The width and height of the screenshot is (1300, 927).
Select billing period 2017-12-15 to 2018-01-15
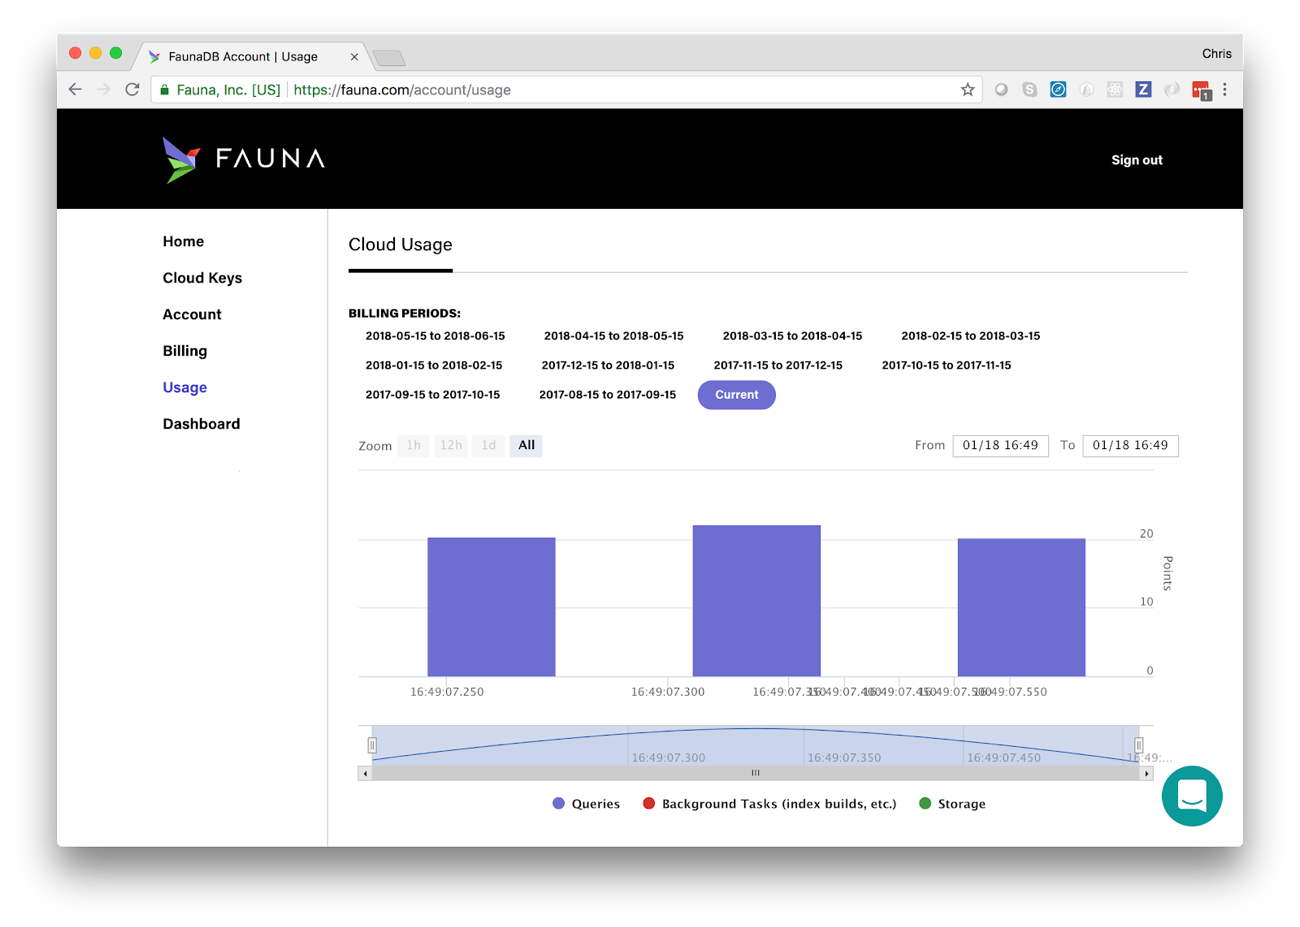point(608,365)
